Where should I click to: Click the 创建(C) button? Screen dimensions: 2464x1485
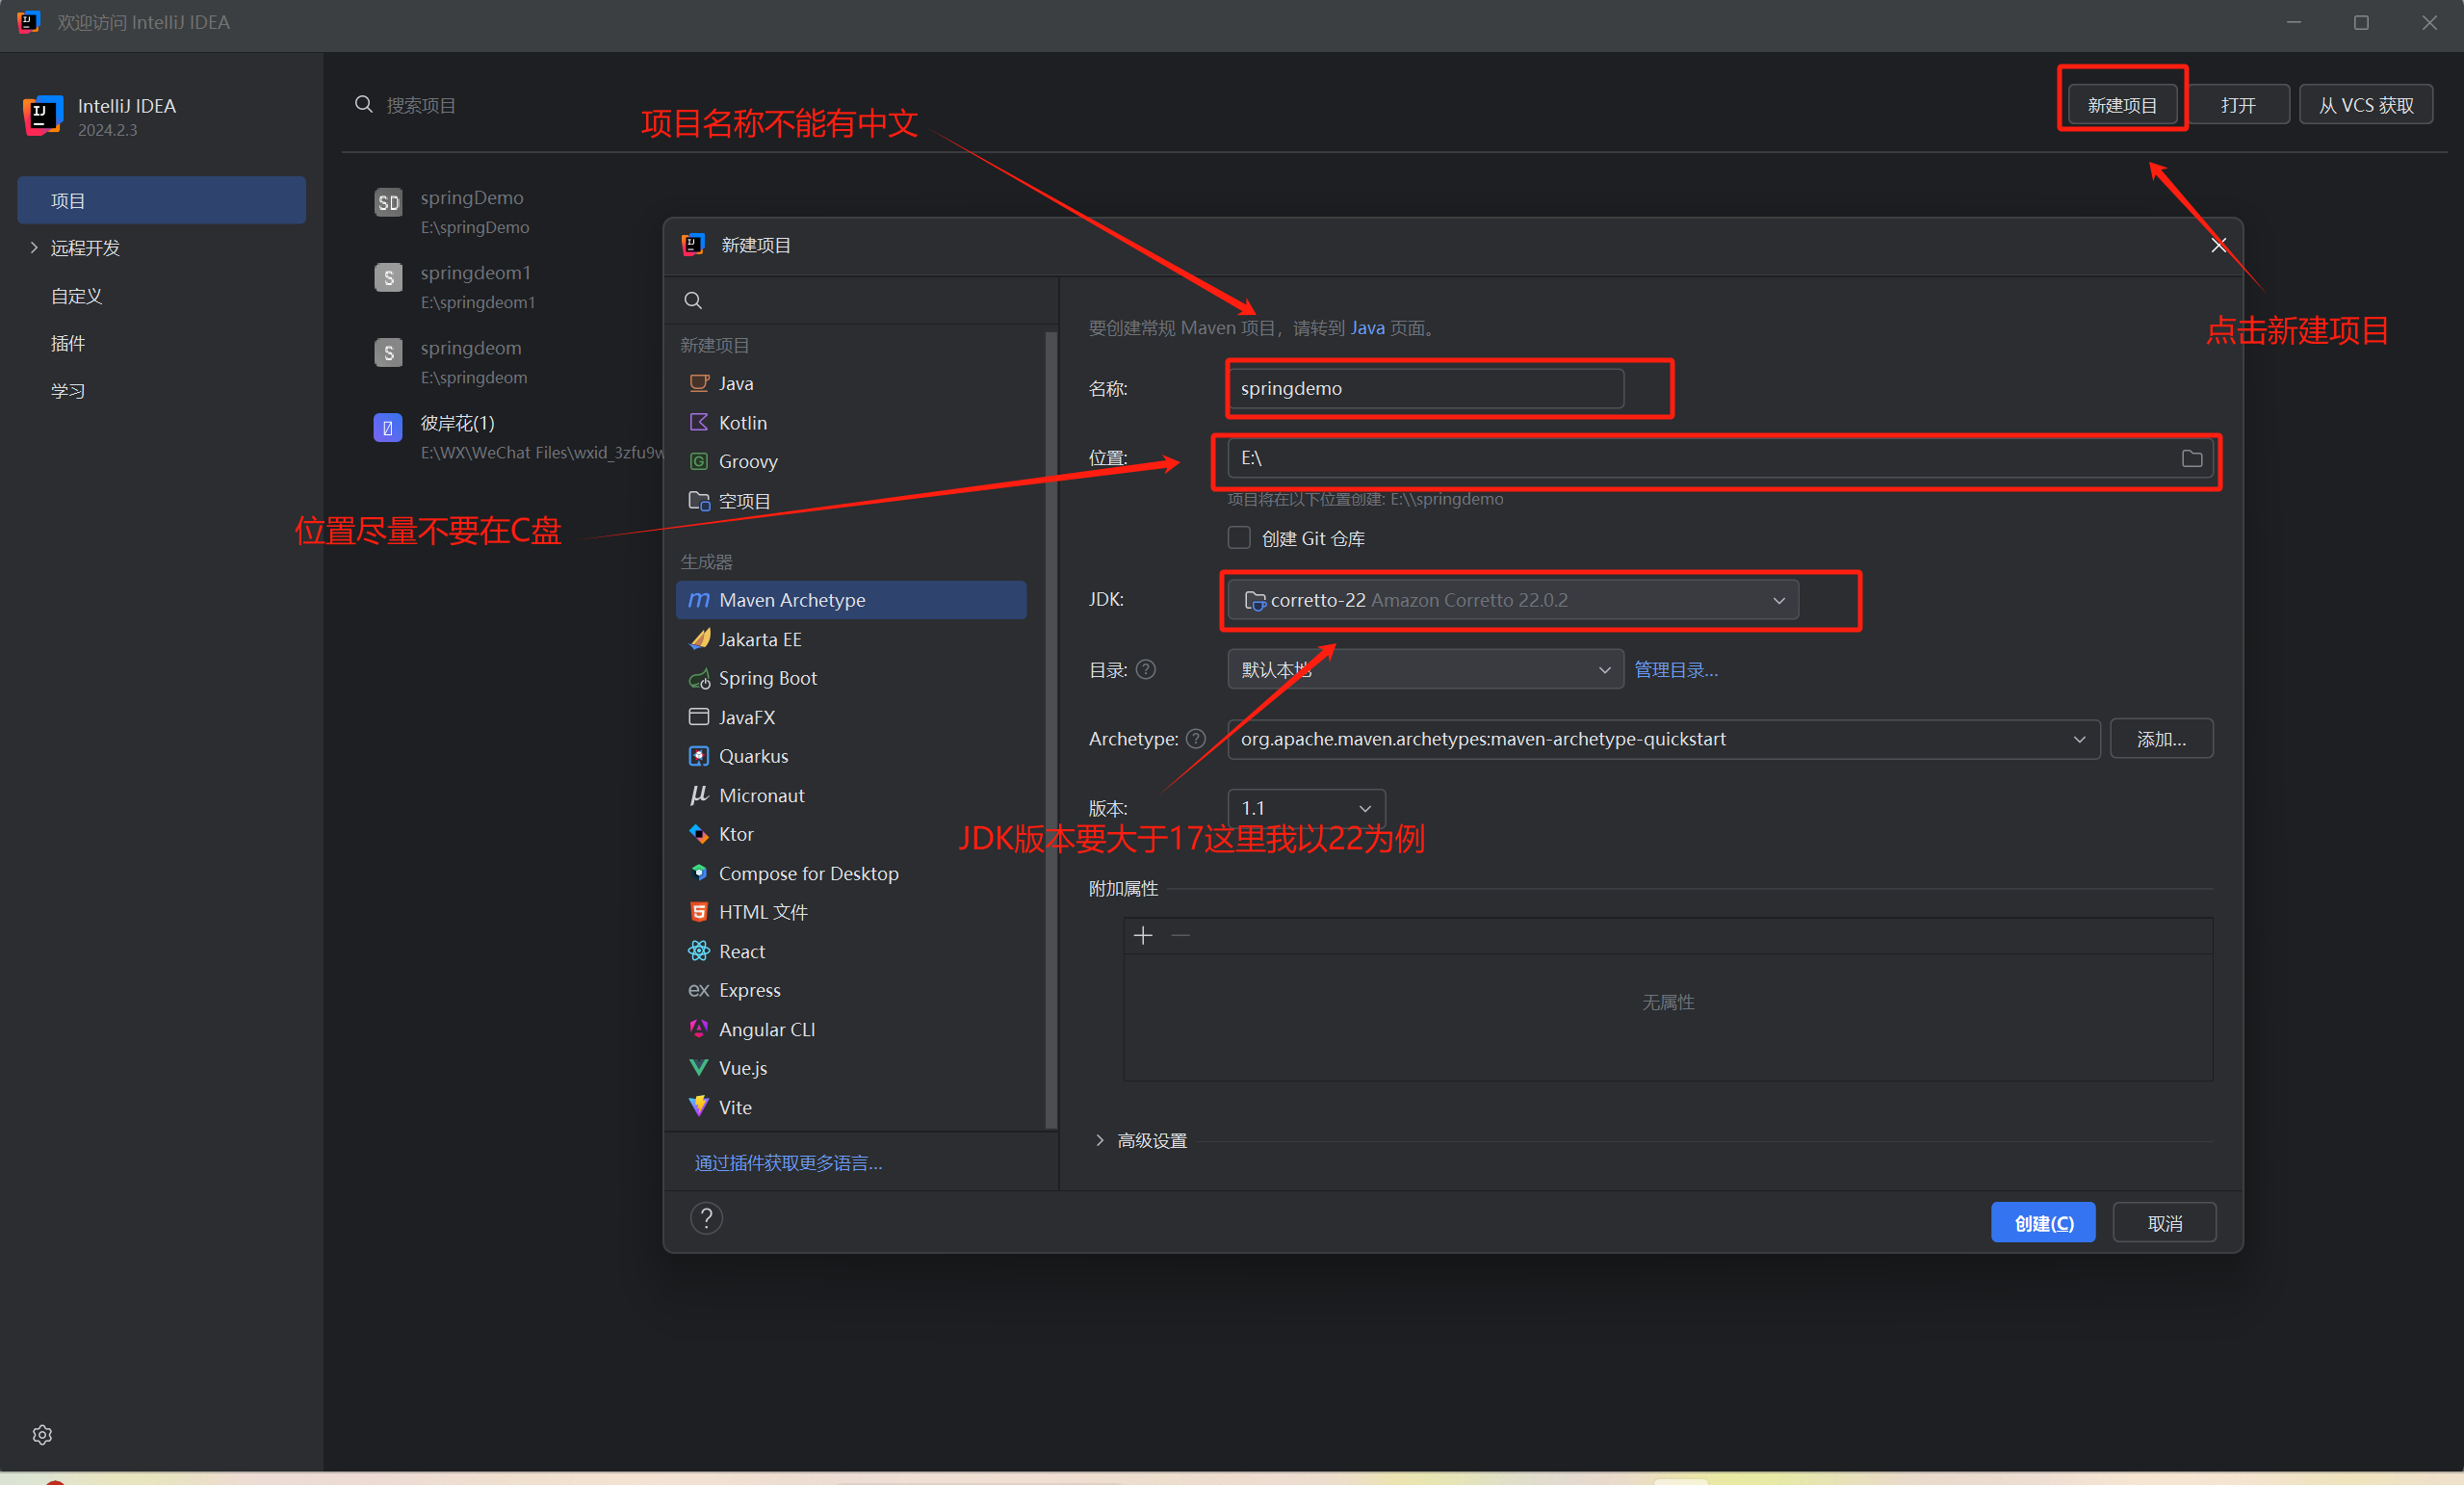[x=2043, y=1223]
